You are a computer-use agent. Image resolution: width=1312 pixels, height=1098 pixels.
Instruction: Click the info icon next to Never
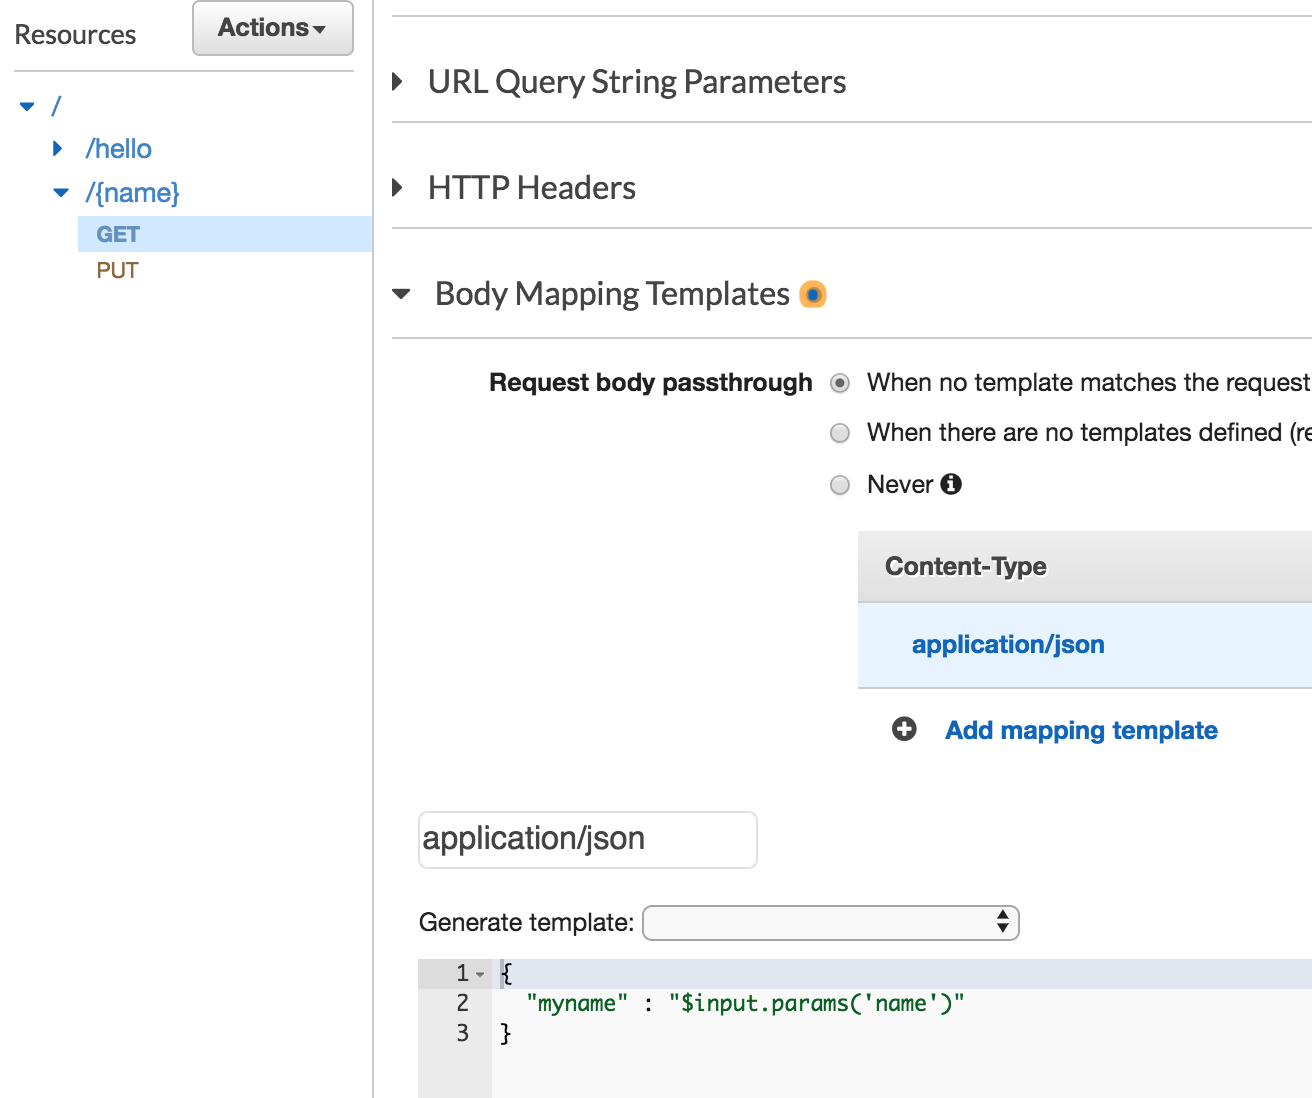(x=951, y=484)
